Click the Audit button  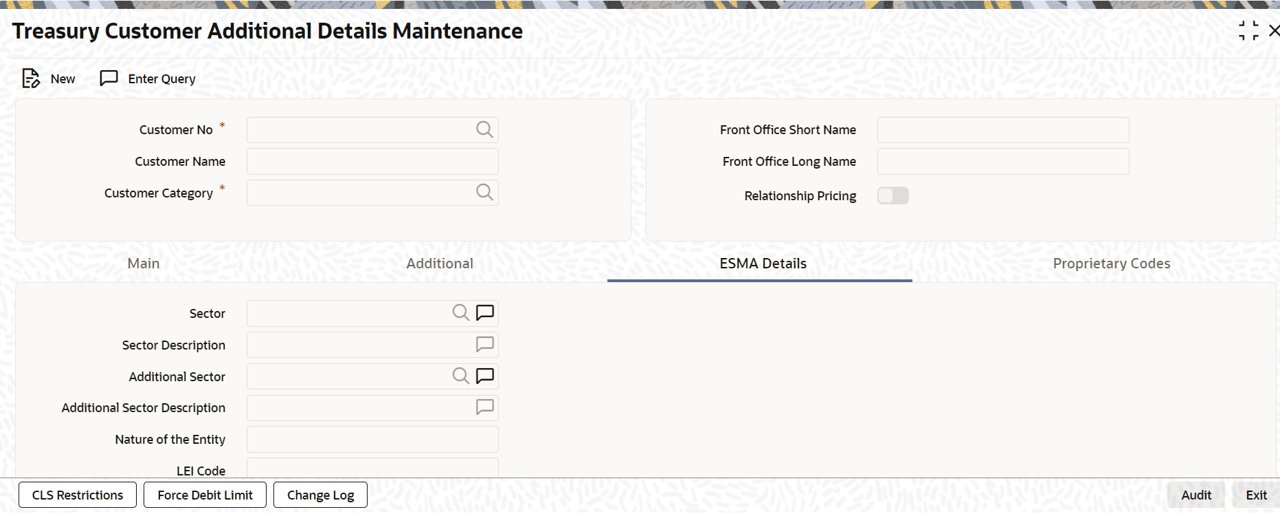[1196, 495]
